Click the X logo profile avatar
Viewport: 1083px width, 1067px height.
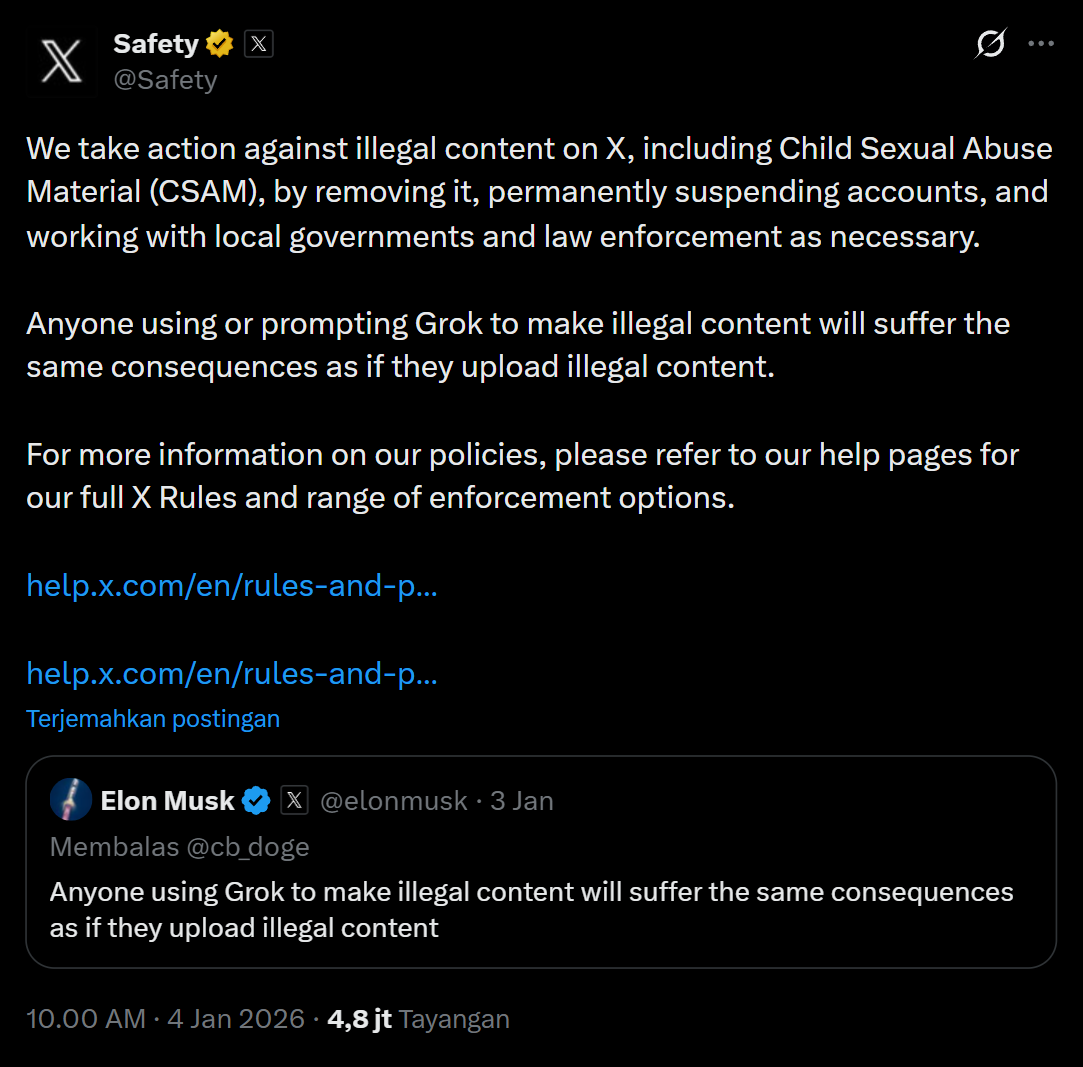tap(62, 61)
